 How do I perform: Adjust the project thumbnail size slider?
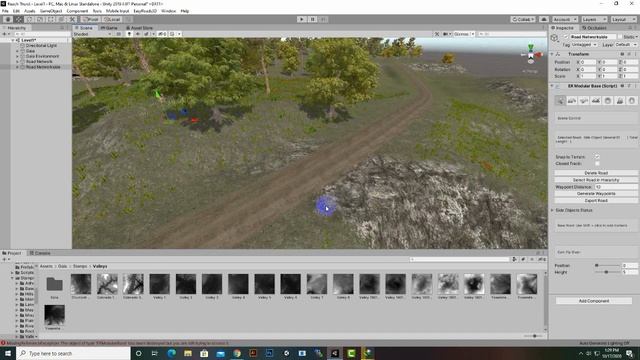pos(533,336)
